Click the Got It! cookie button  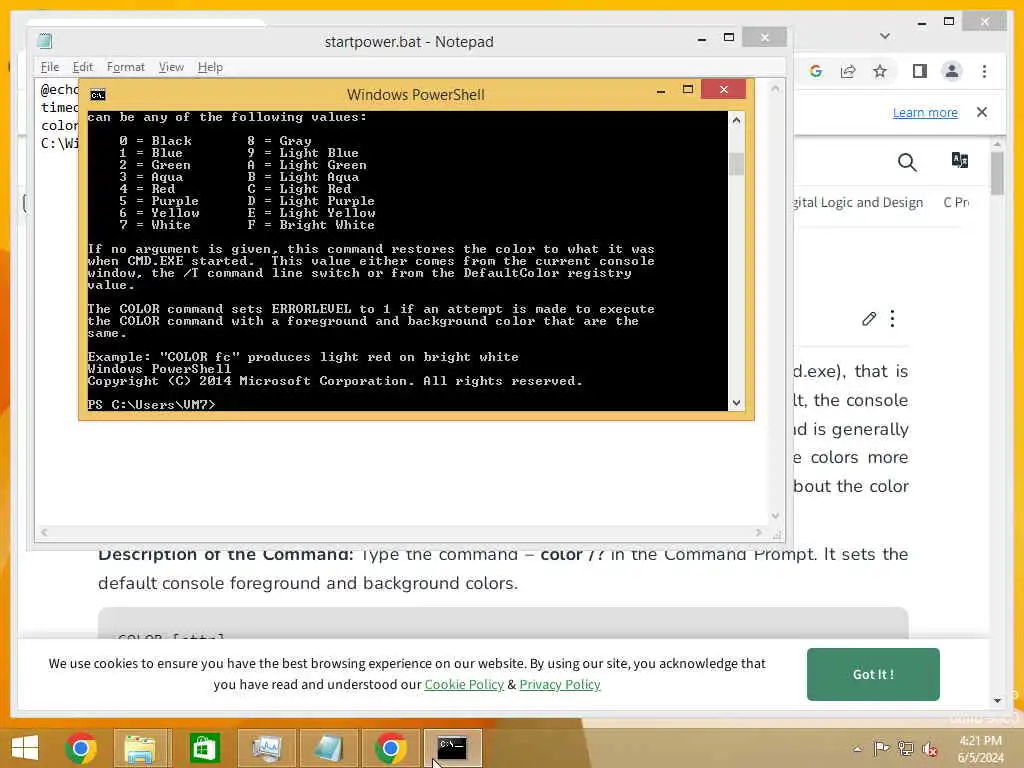(873, 675)
